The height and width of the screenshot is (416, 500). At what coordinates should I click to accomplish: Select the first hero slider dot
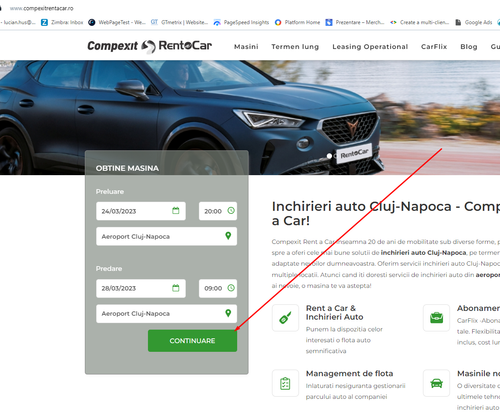coord(329,156)
